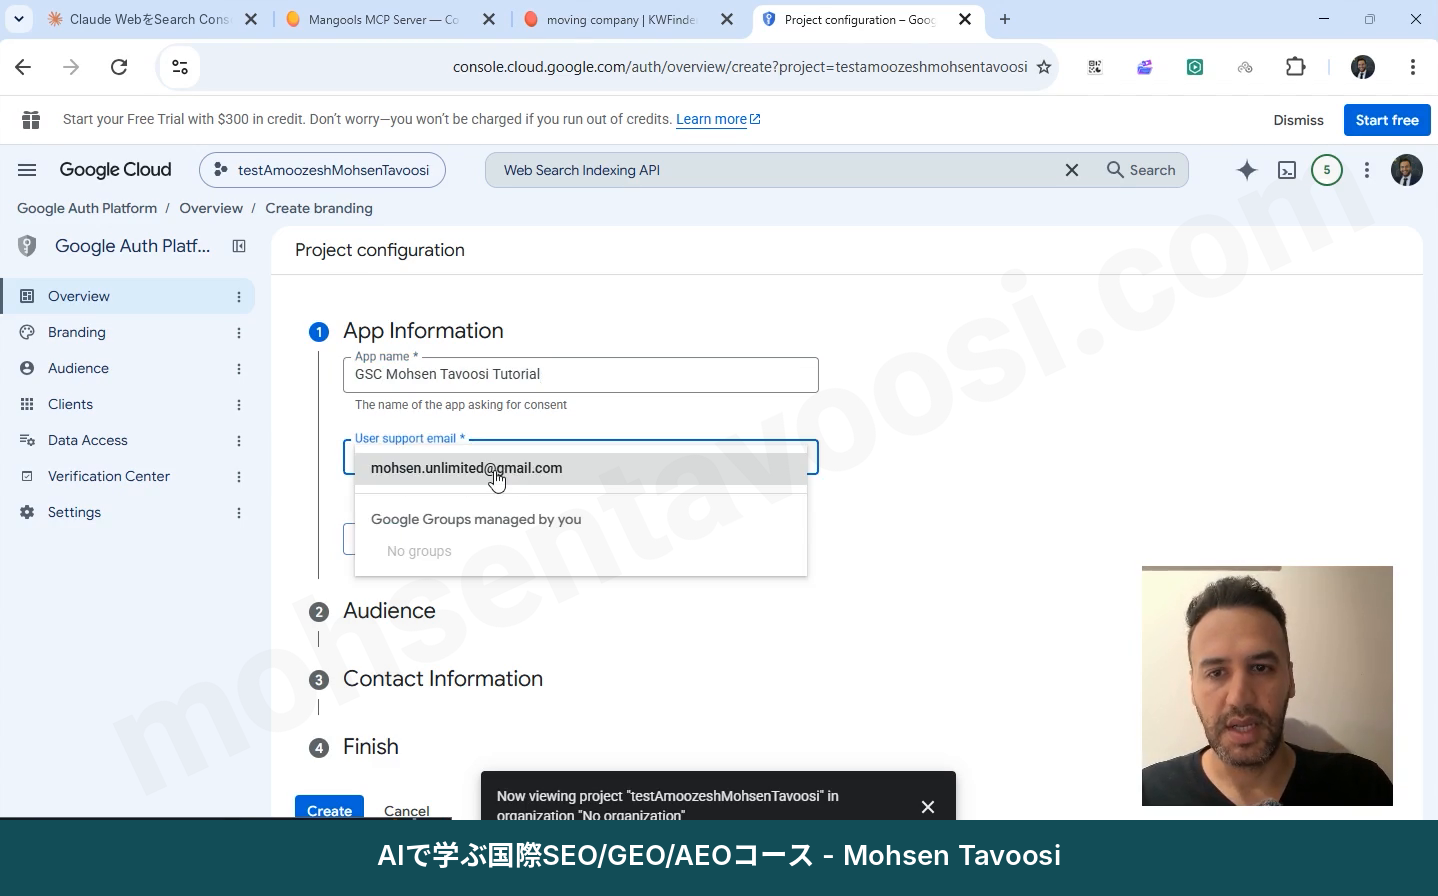Open the testAmoozeshMohsenTavoosi project picker
The image size is (1438, 896).
click(x=322, y=170)
